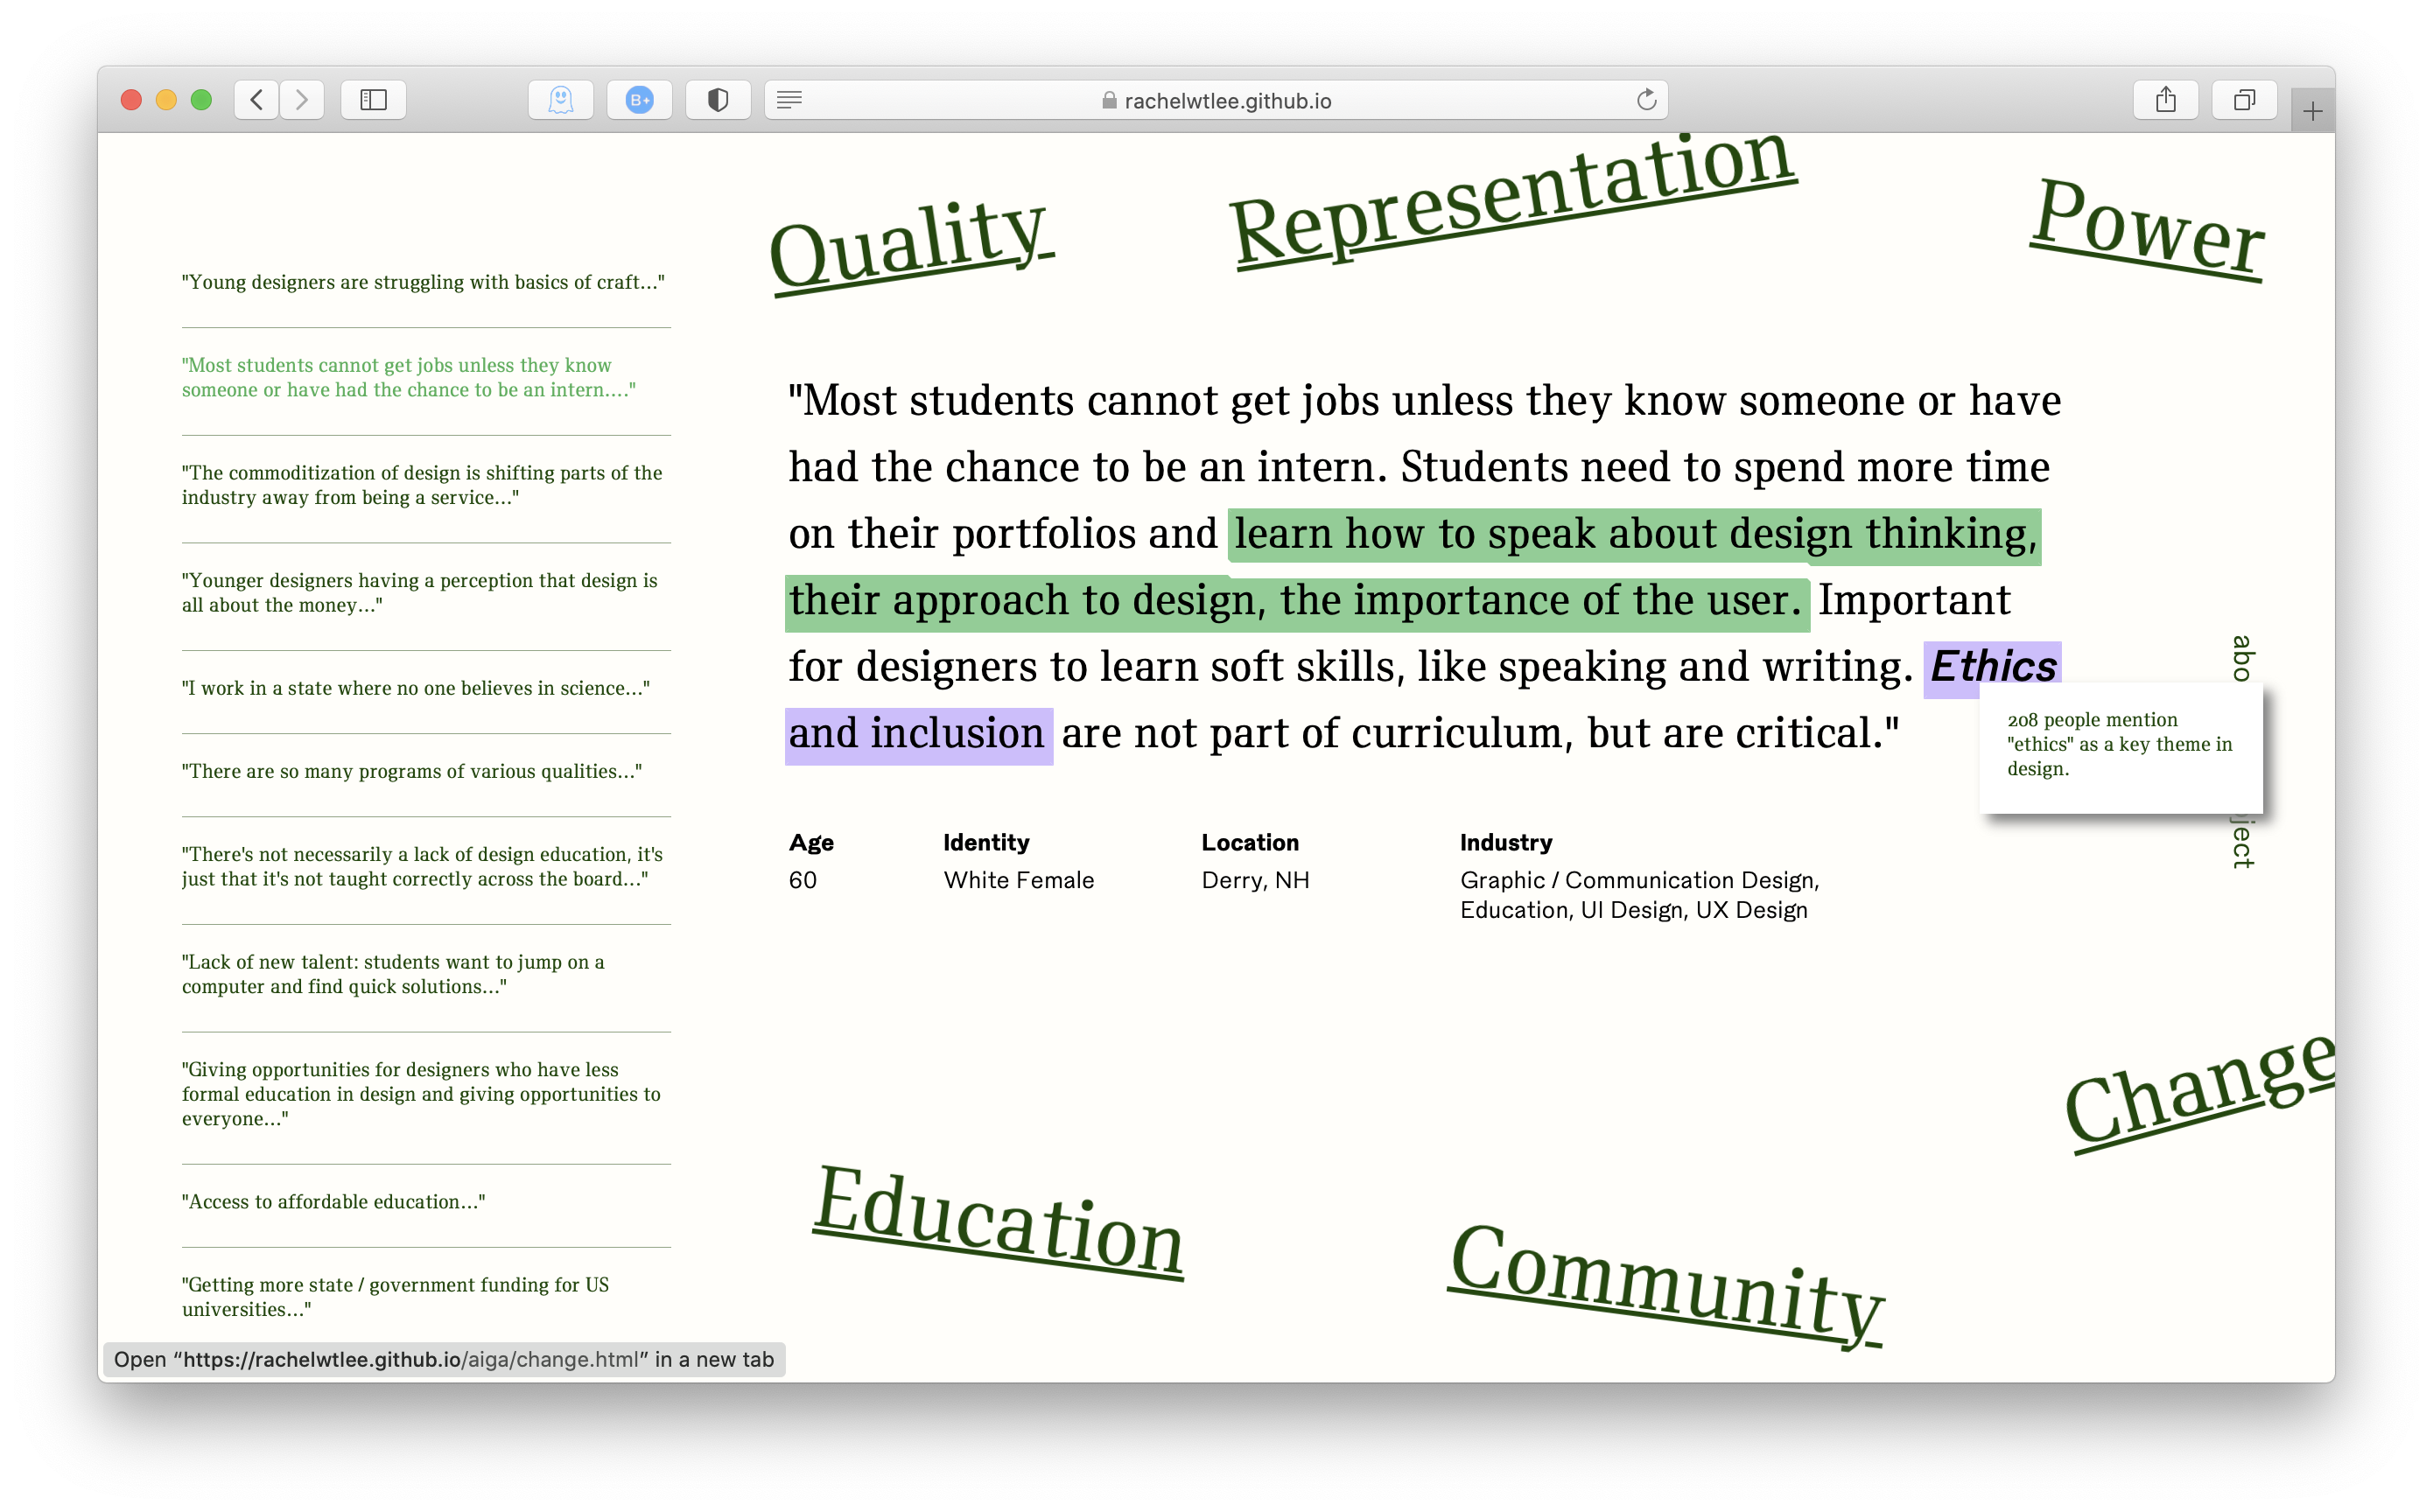Click the purple highlighted "Ethics" word
Image resolution: width=2433 pixels, height=1512 pixels.
click(1991, 667)
